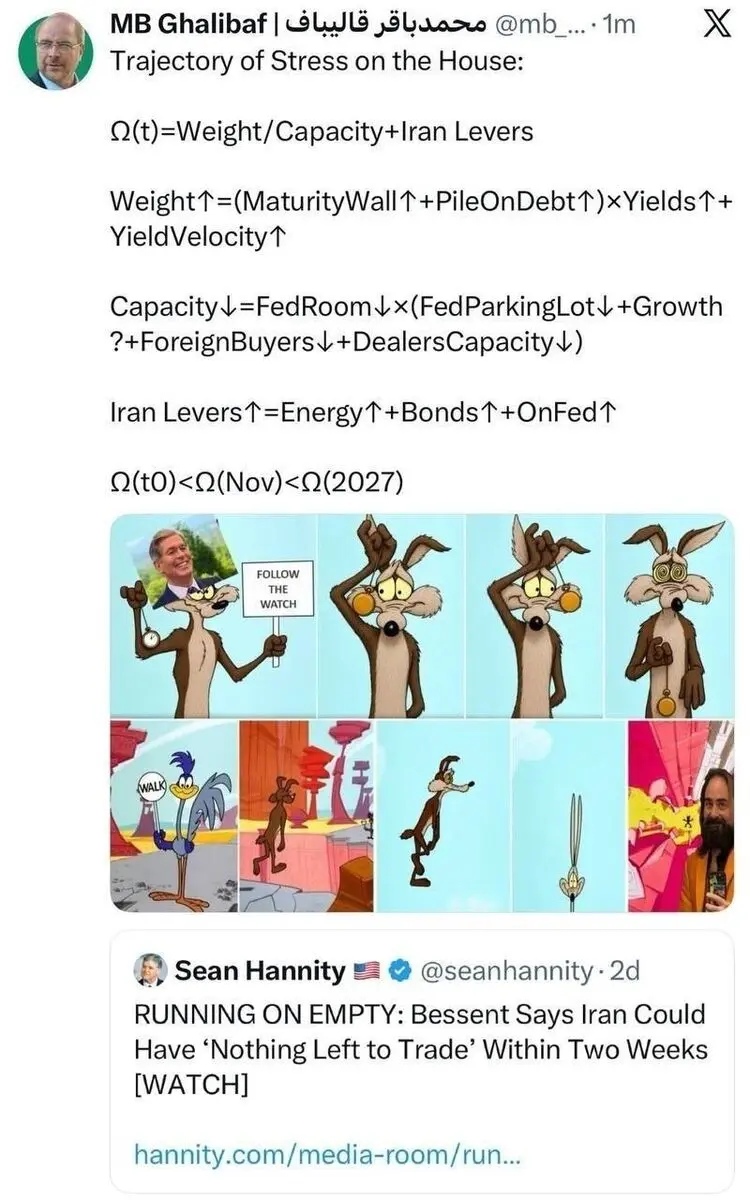750x1200 pixels.
Task: Open the quoted RUNNING ON EMPTY headline
Action: [420, 1050]
